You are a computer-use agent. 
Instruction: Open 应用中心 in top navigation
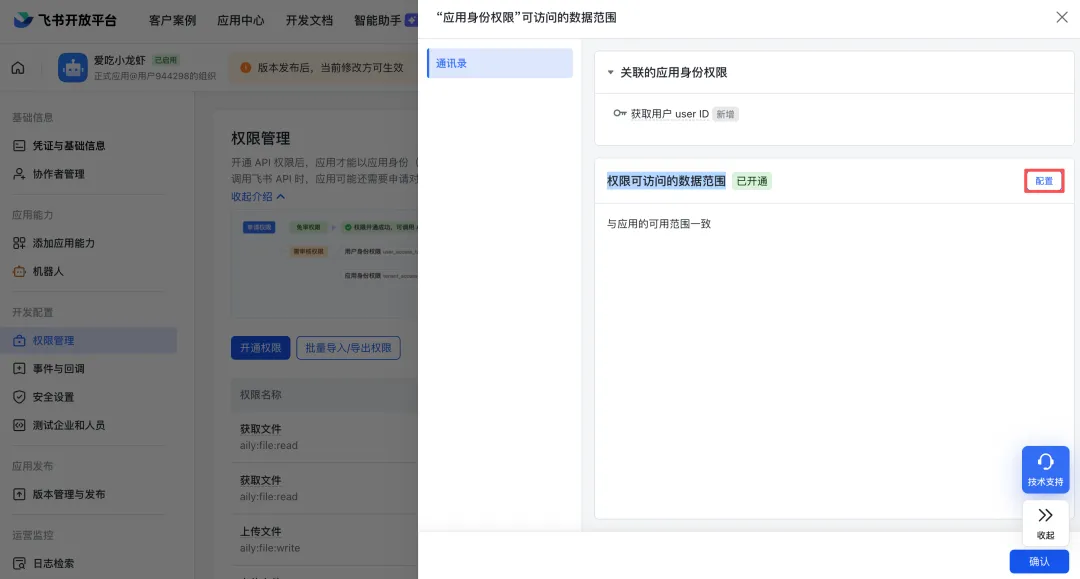[240, 21]
